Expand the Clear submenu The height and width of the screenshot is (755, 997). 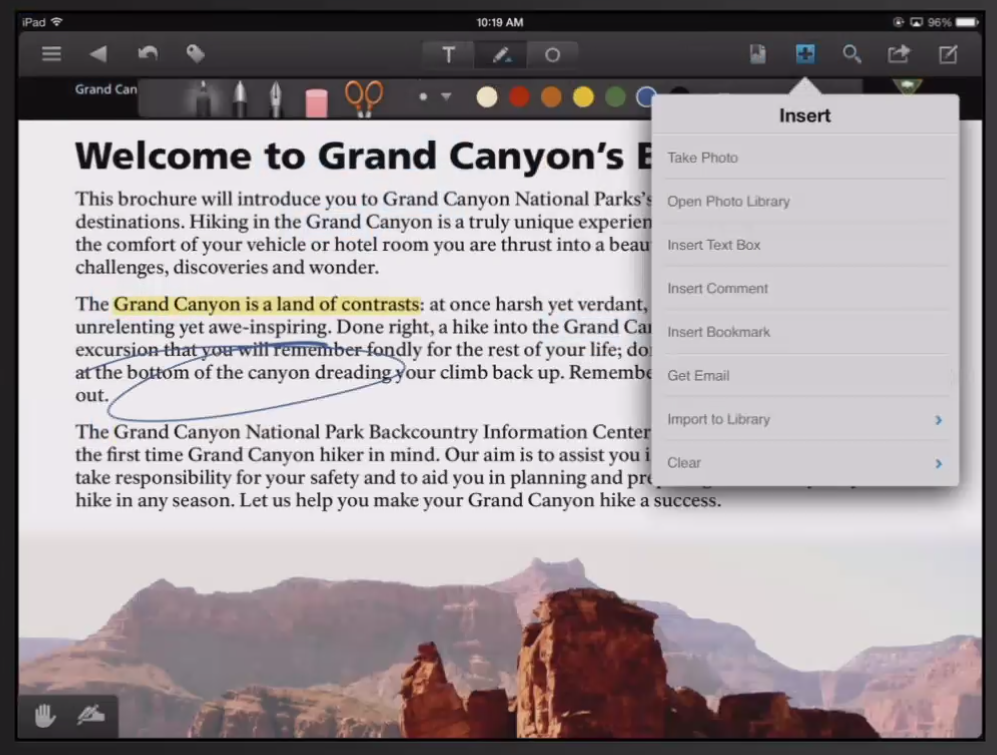click(805, 463)
